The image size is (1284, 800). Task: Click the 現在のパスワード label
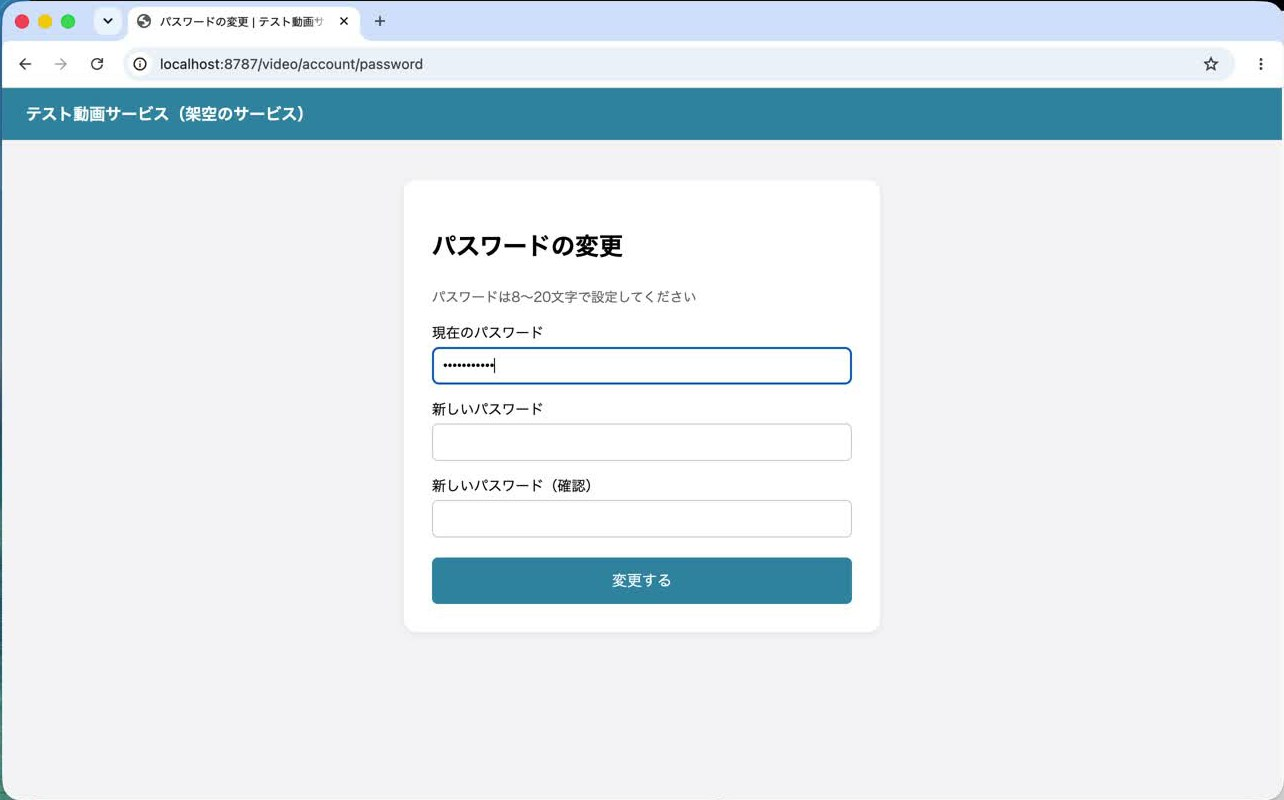pyautogui.click(x=487, y=333)
